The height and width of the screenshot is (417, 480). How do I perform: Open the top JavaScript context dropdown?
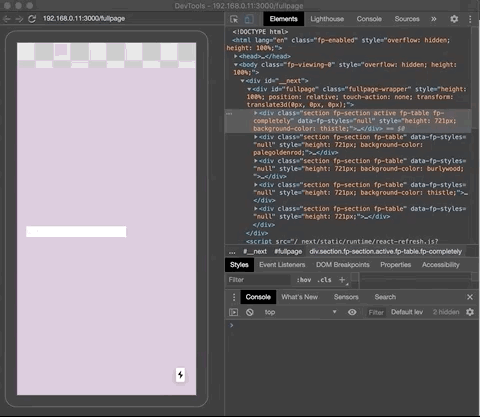(x=300, y=312)
